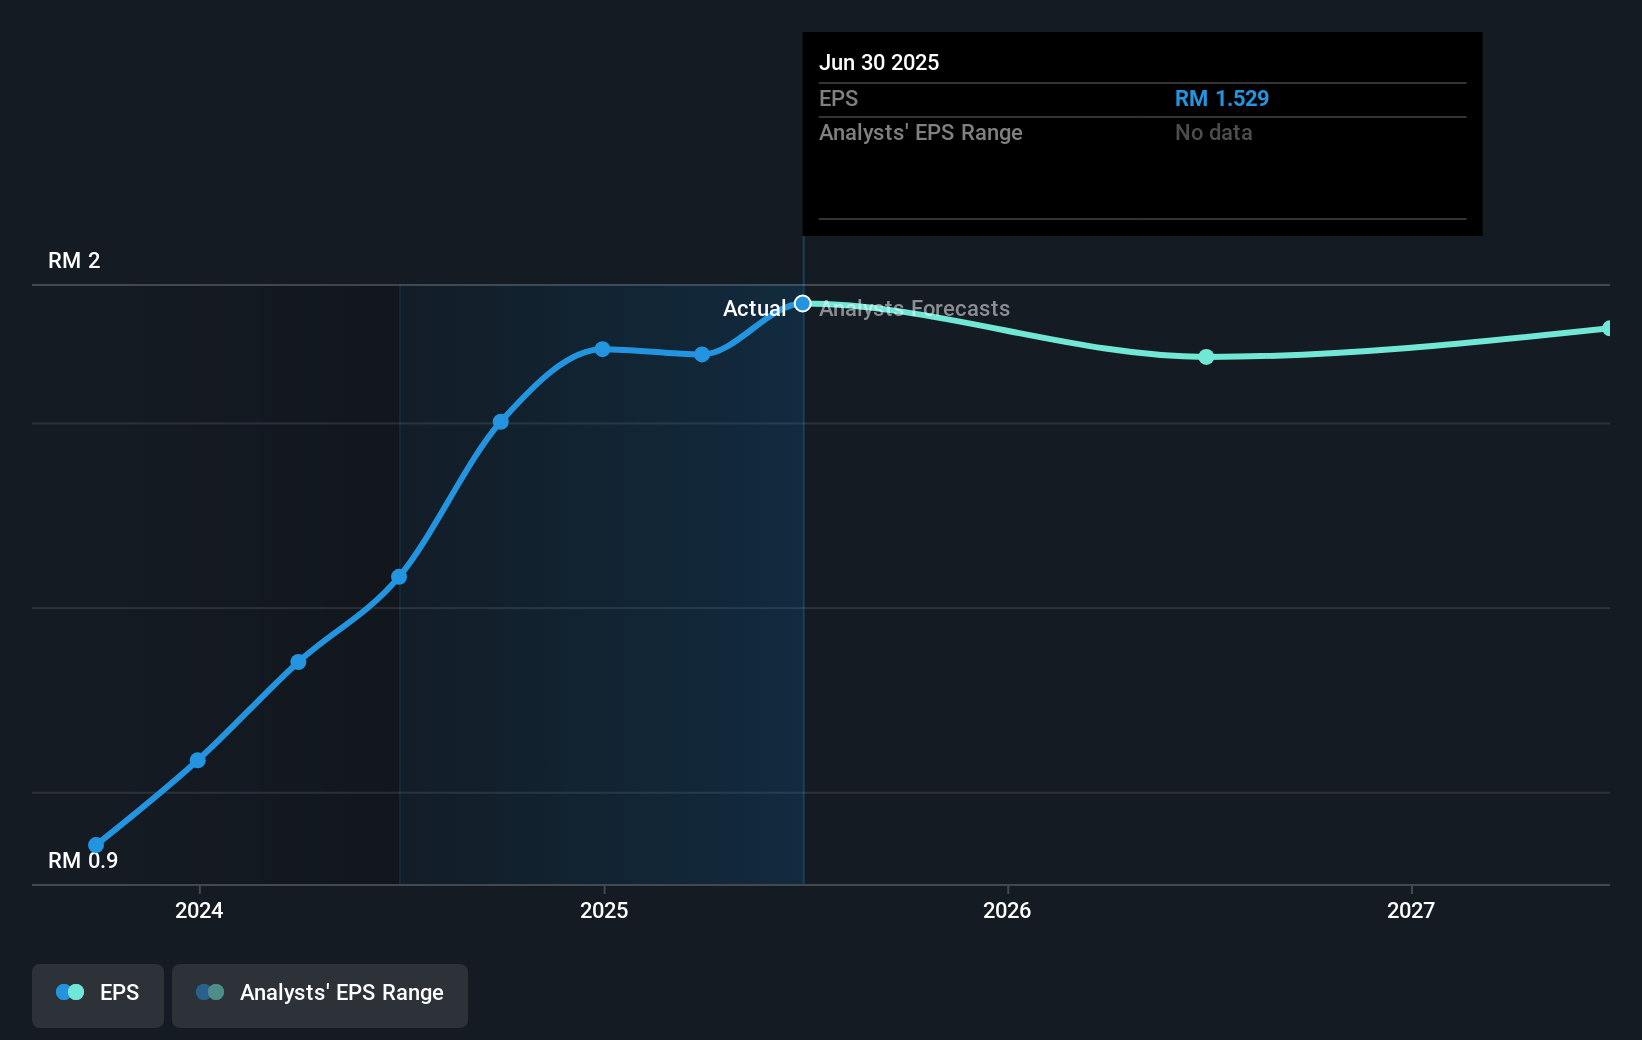The width and height of the screenshot is (1642, 1040).
Task: Click the green forecast data point near 2026
Action: click(1206, 356)
